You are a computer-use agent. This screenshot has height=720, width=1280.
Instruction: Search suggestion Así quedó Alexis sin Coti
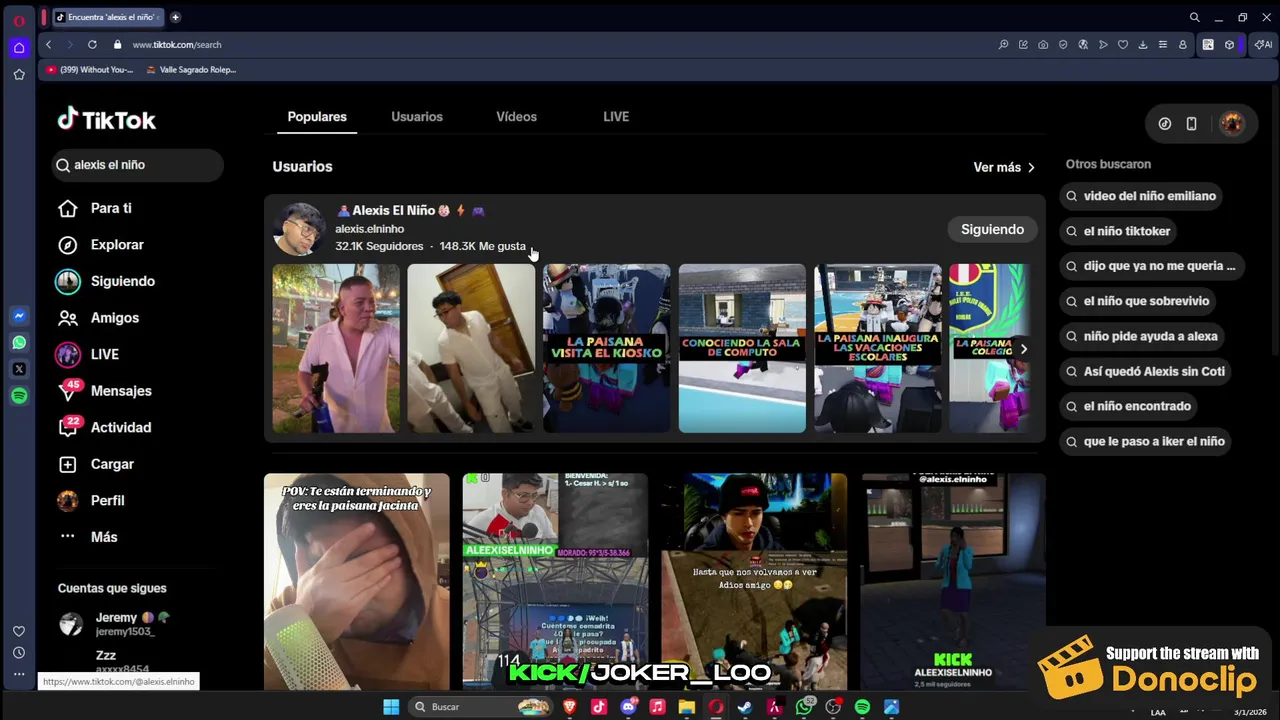click(1144, 371)
